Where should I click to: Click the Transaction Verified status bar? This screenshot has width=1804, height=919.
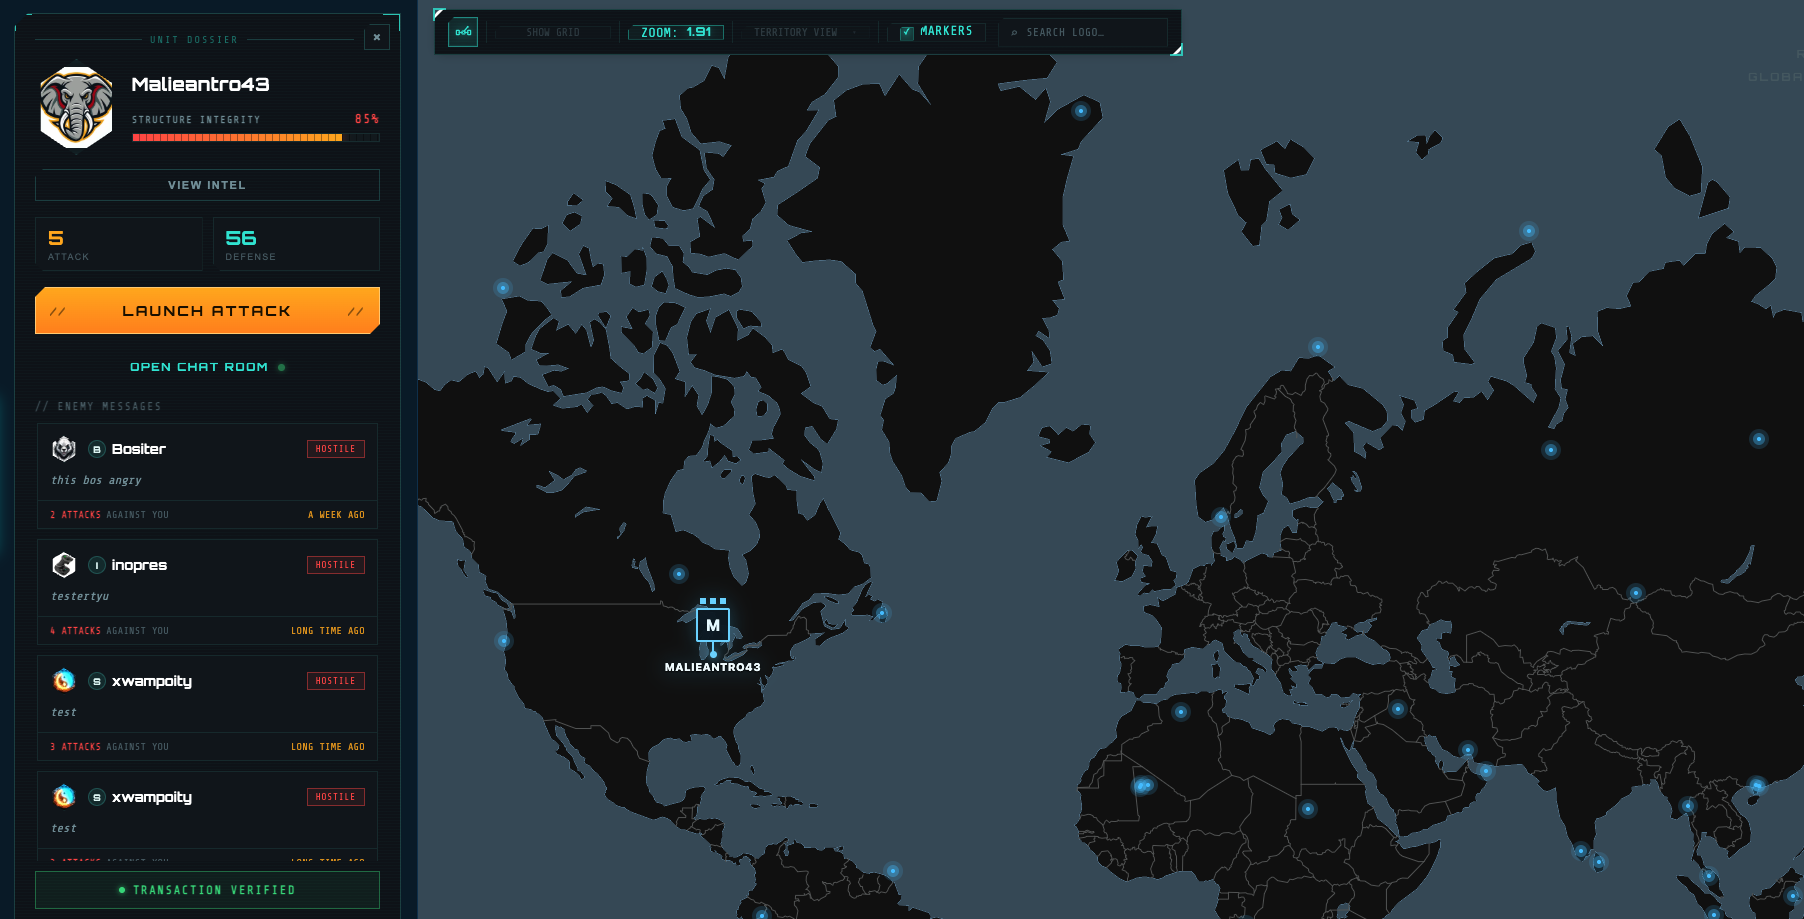[x=207, y=890]
